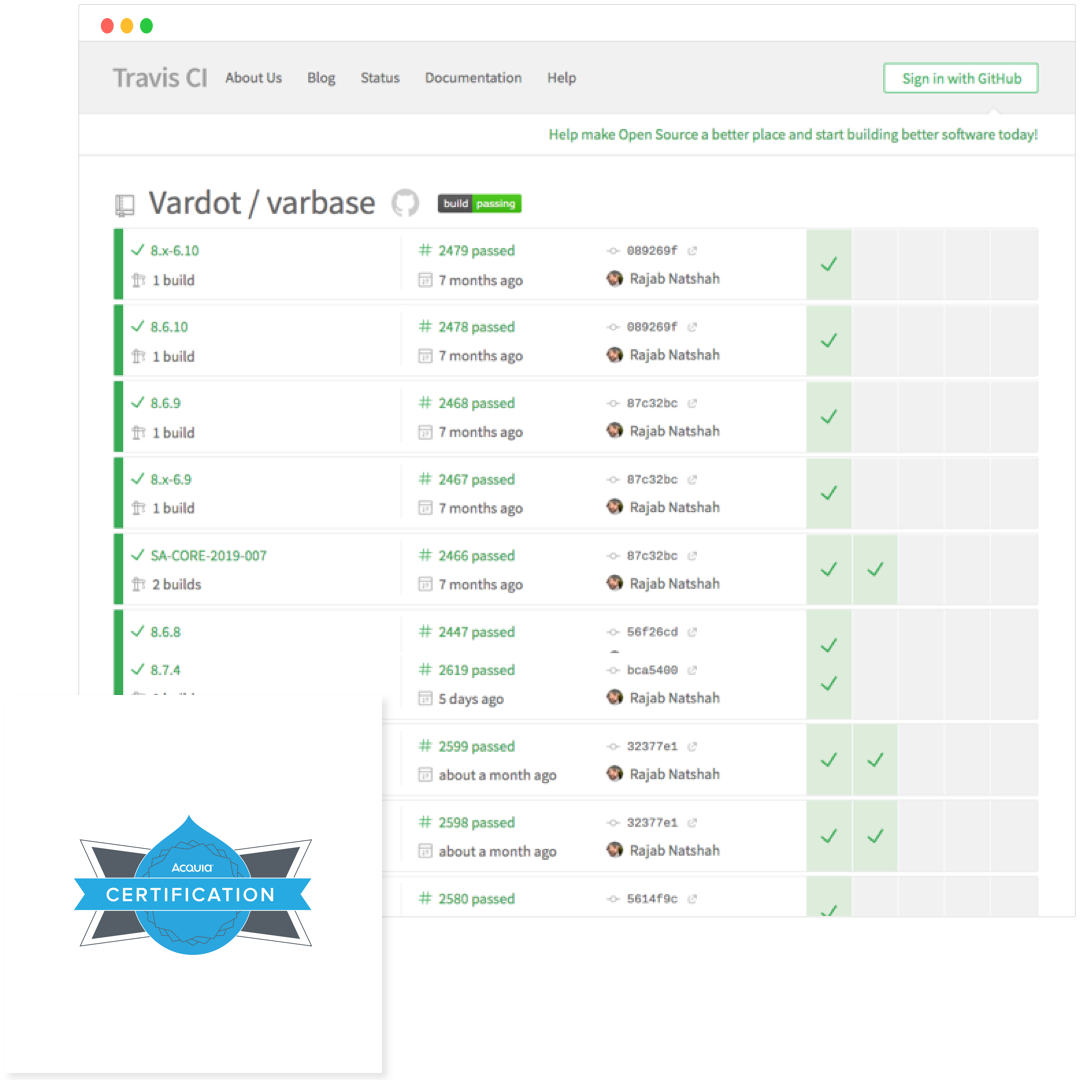
Task: Click the passed checkmark tile in the 8.x-6.10 row
Action: (829, 264)
